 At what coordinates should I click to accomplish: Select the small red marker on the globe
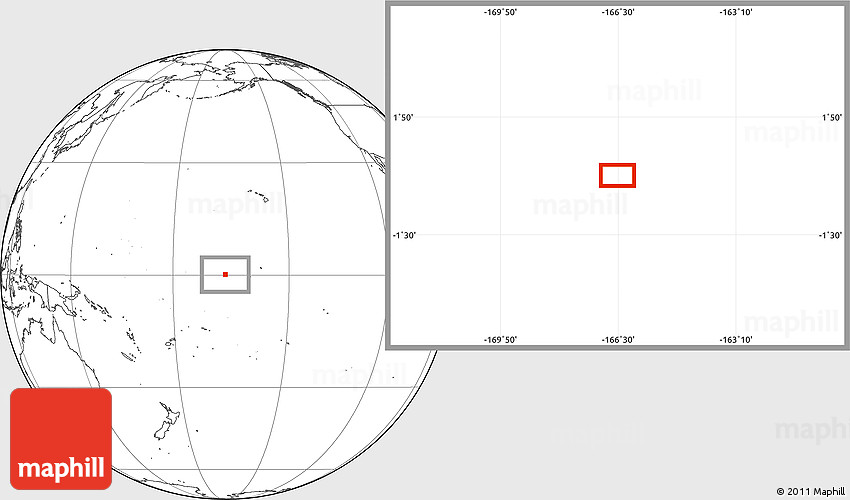225,274
